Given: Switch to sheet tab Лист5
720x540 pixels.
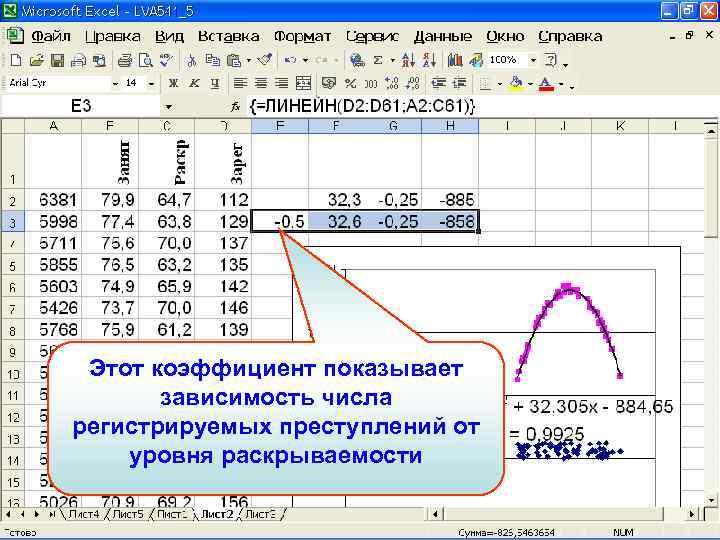Looking at the screenshot, I should [128, 514].
